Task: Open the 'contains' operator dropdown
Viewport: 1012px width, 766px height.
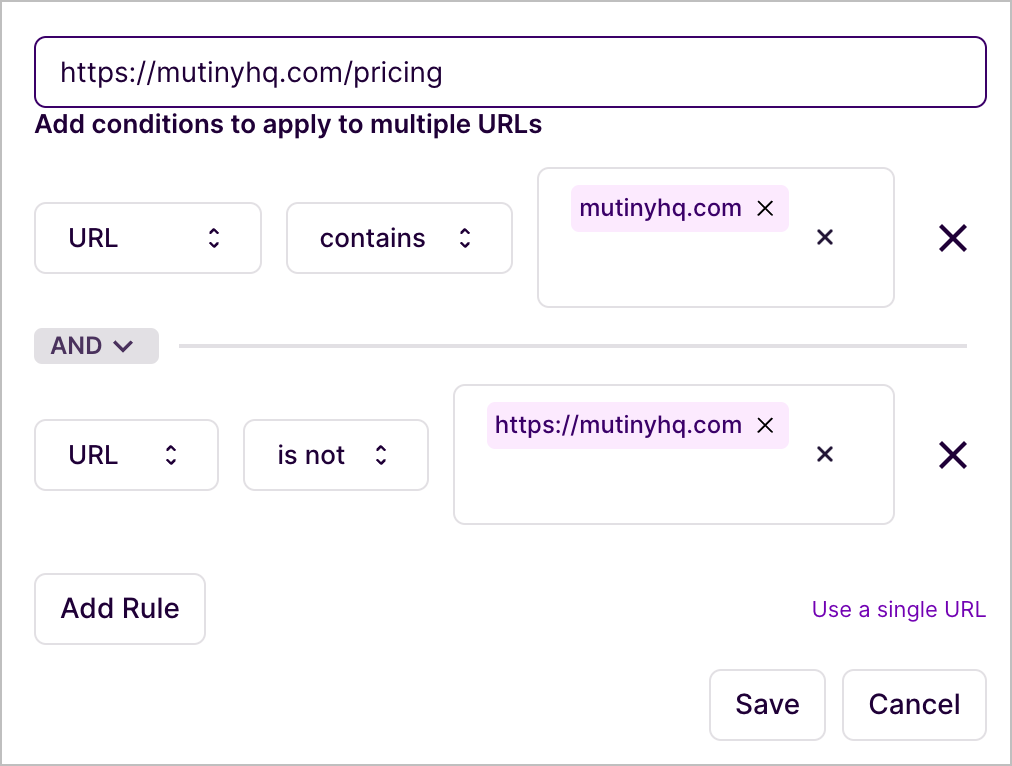Action: click(399, 238)
